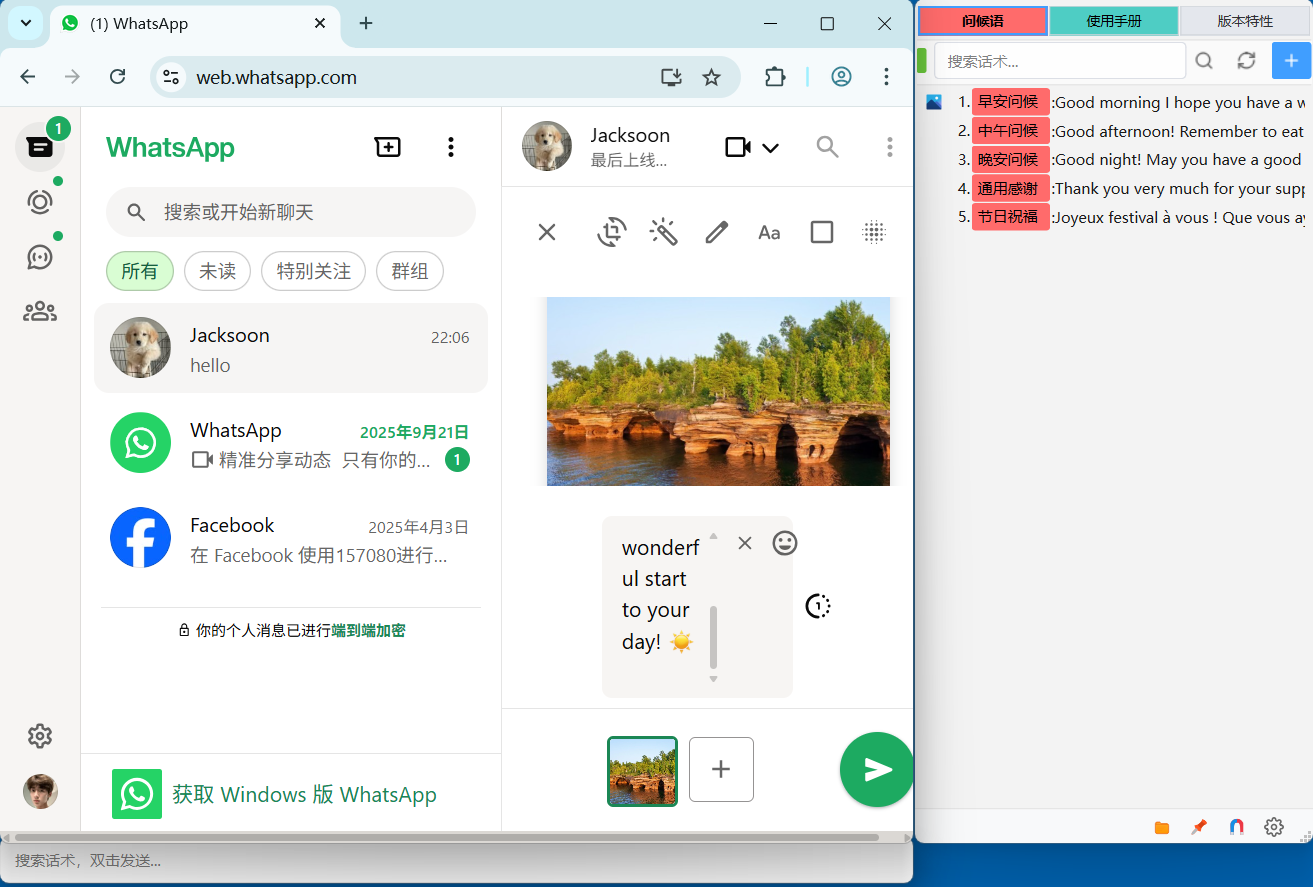Switch to the 使用手册 tab

pos(1113,21)
